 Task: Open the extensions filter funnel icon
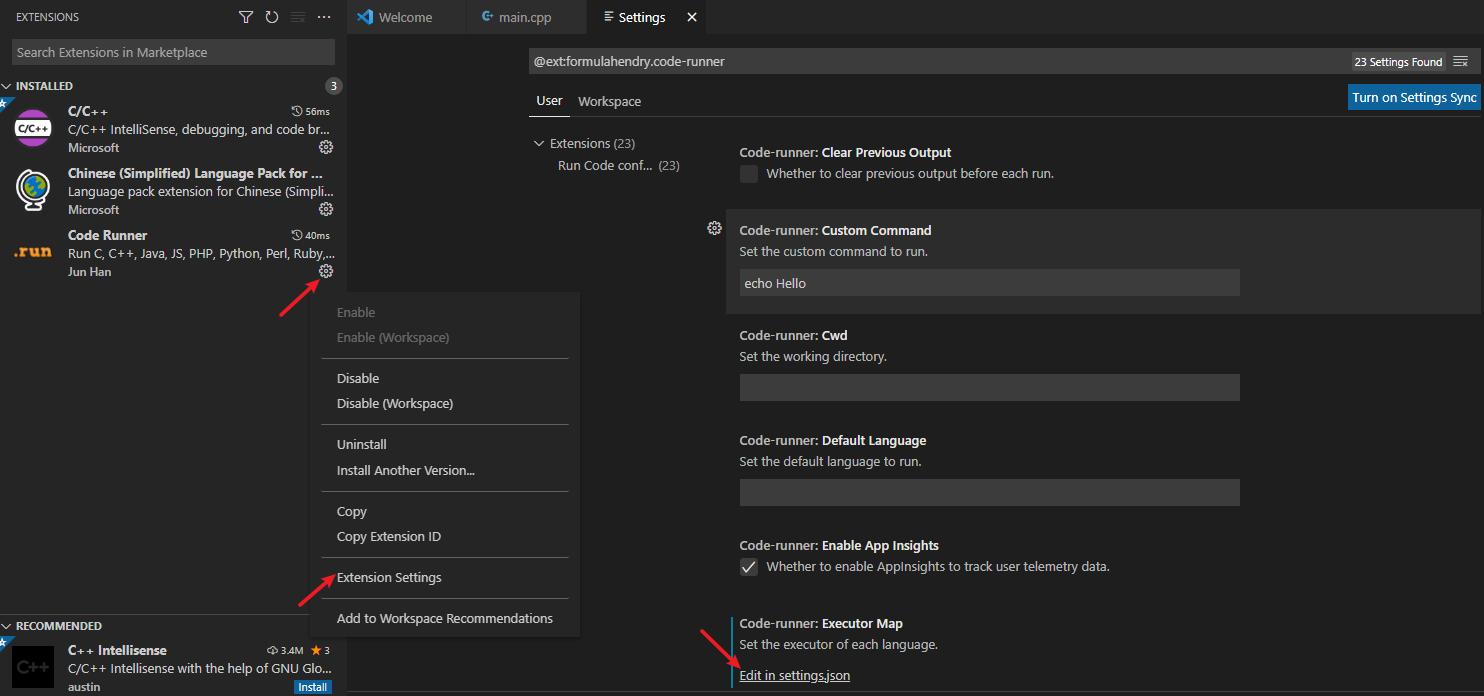pos(246,17)
